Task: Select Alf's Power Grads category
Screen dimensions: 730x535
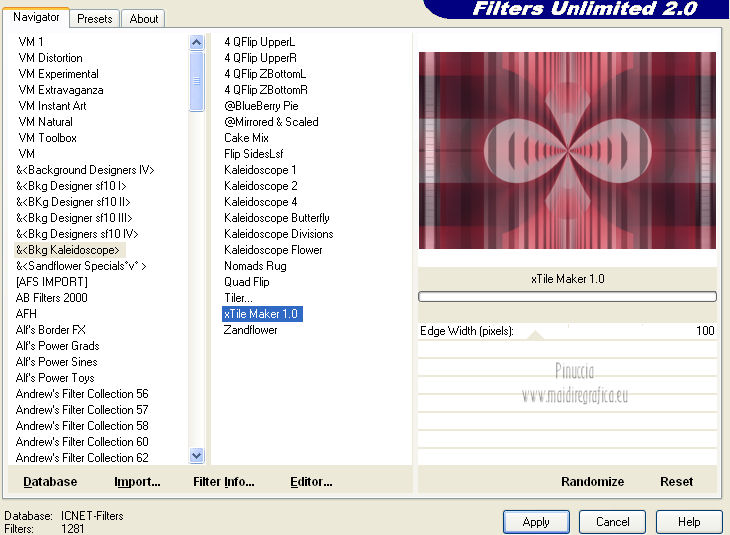Action: coord(58,345)
